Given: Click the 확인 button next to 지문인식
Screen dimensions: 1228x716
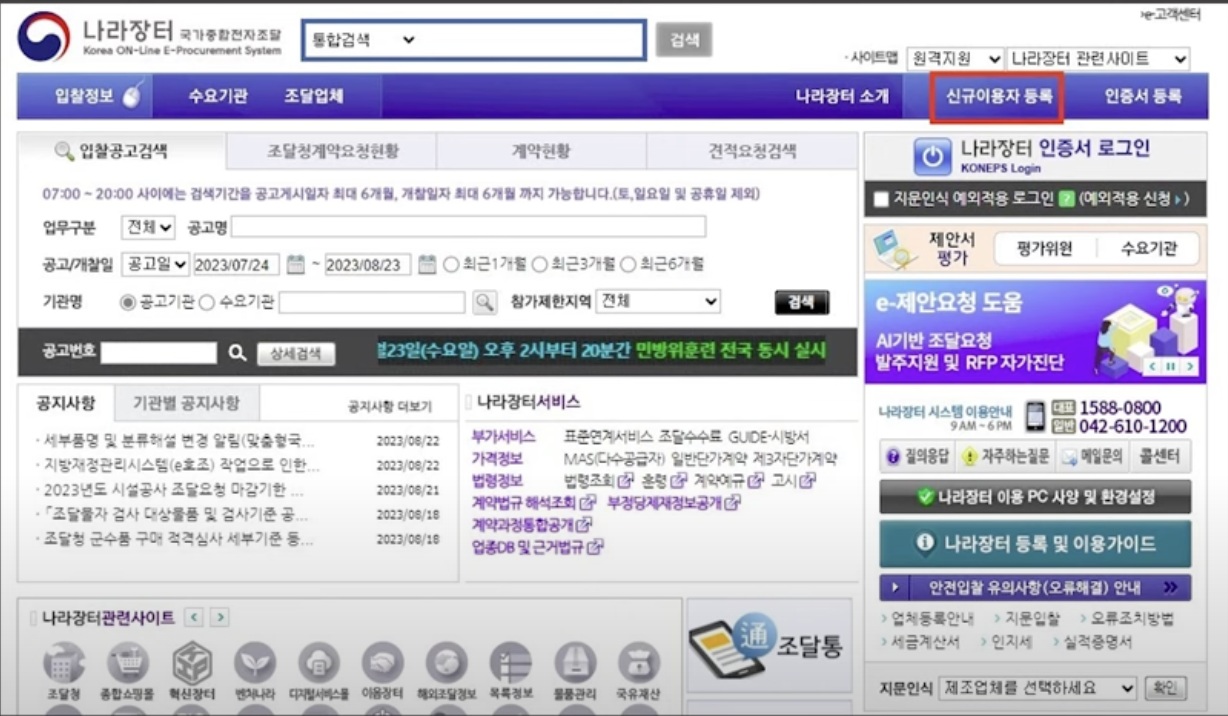Looking at the screenshot, I should (1165, 688).
